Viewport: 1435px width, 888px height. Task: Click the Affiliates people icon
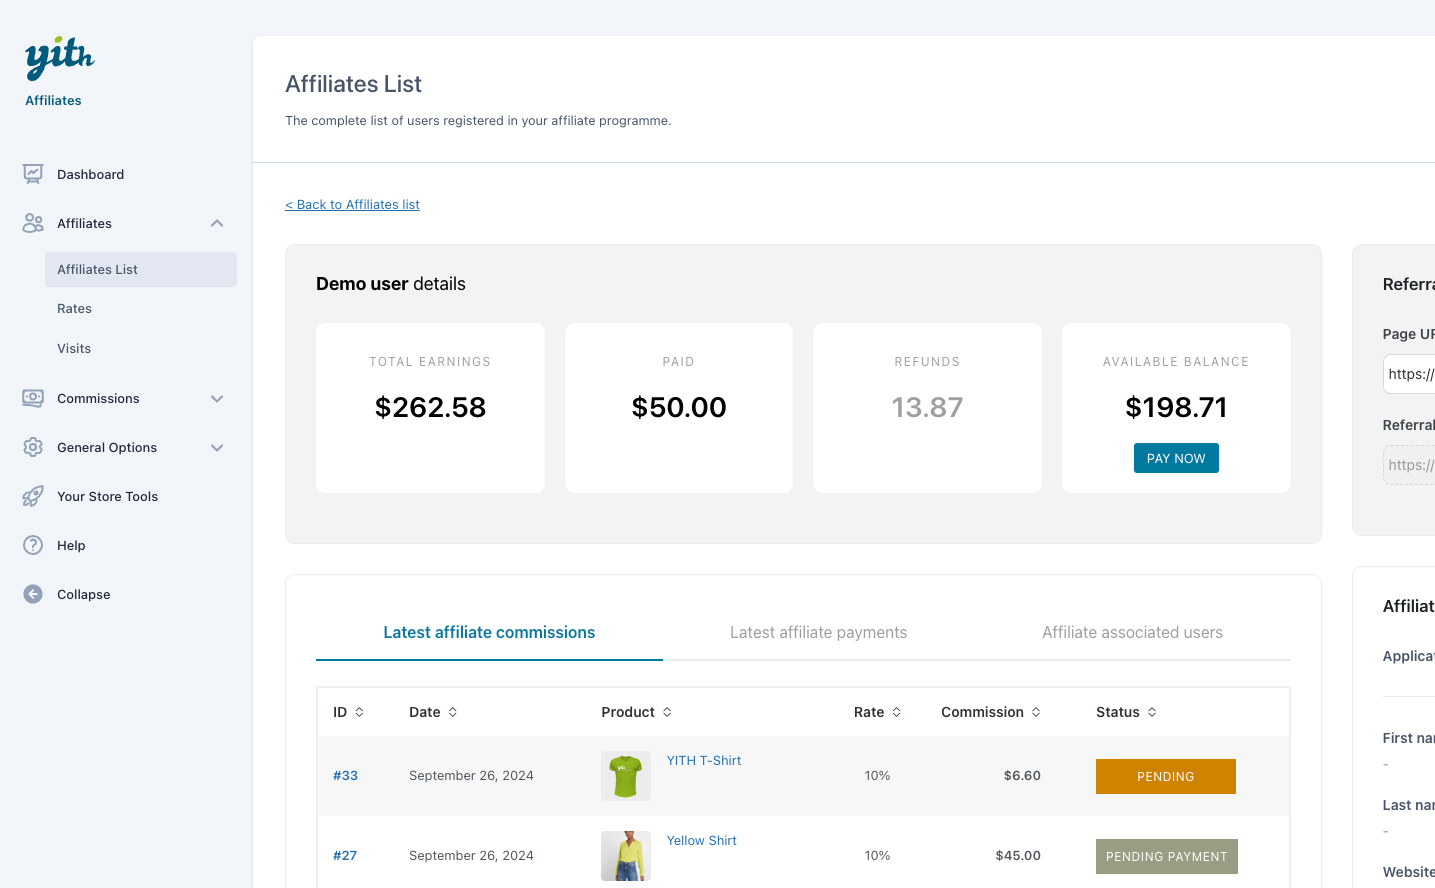[x=33, y=223]
